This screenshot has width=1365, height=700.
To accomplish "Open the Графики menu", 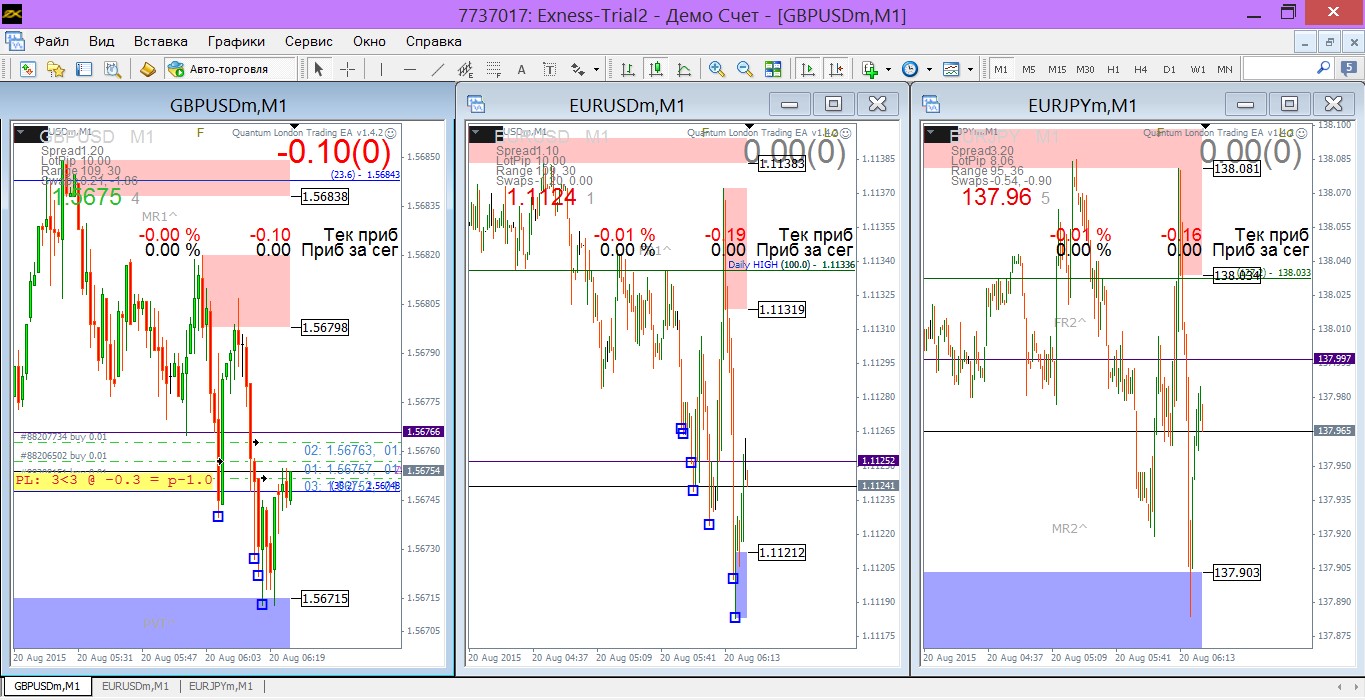I will click(237, 41).
